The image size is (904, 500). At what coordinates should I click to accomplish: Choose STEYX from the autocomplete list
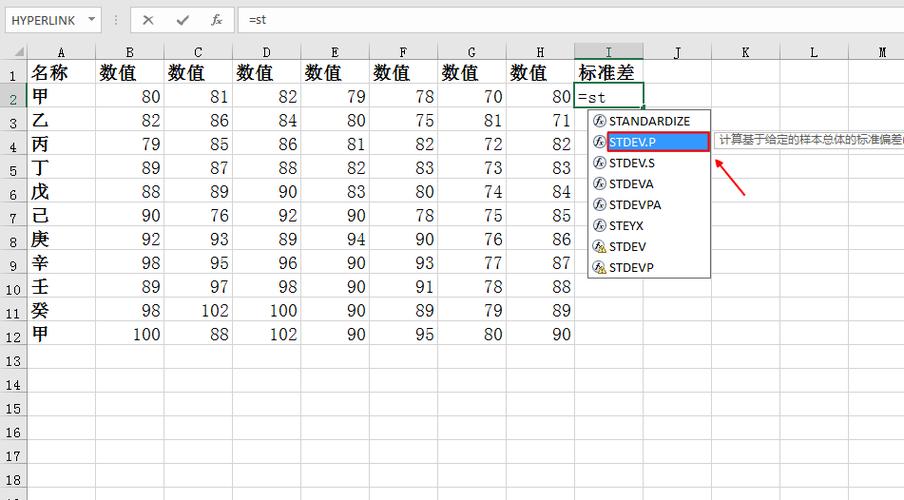(x=649, y=225)
